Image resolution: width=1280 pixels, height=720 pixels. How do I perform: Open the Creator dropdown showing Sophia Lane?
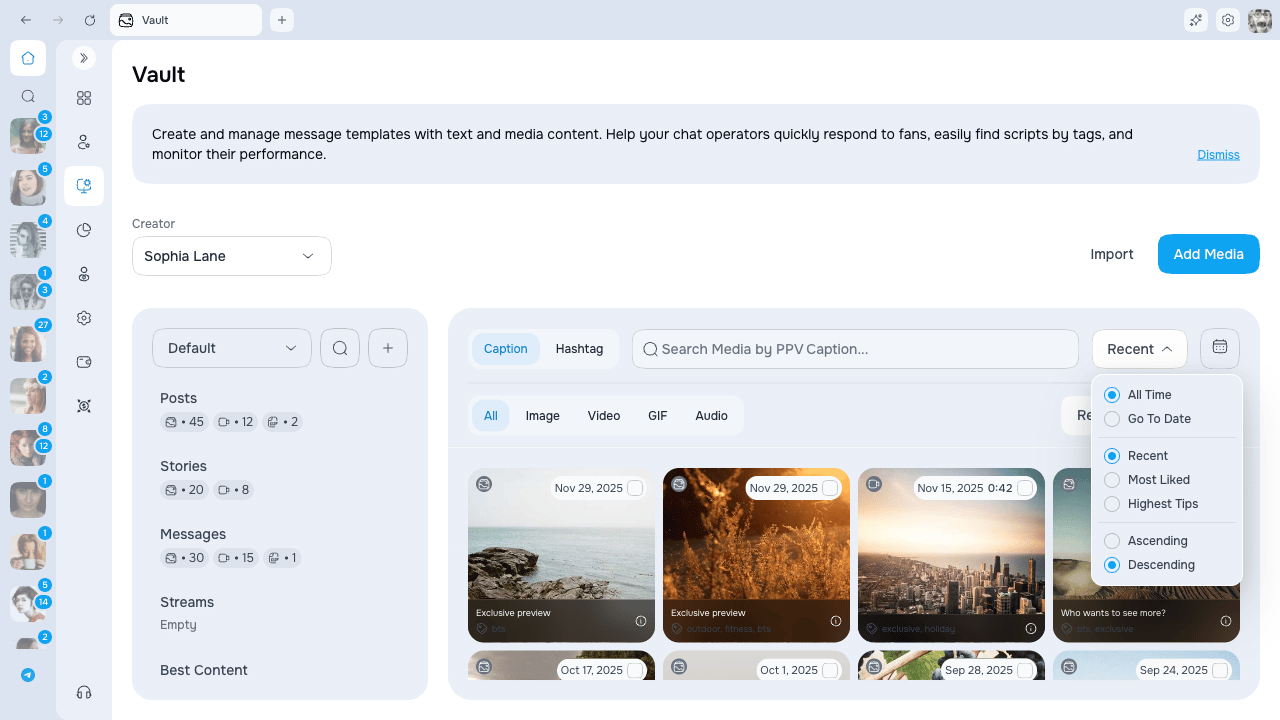pyautogui.click(x=232, y=256)
